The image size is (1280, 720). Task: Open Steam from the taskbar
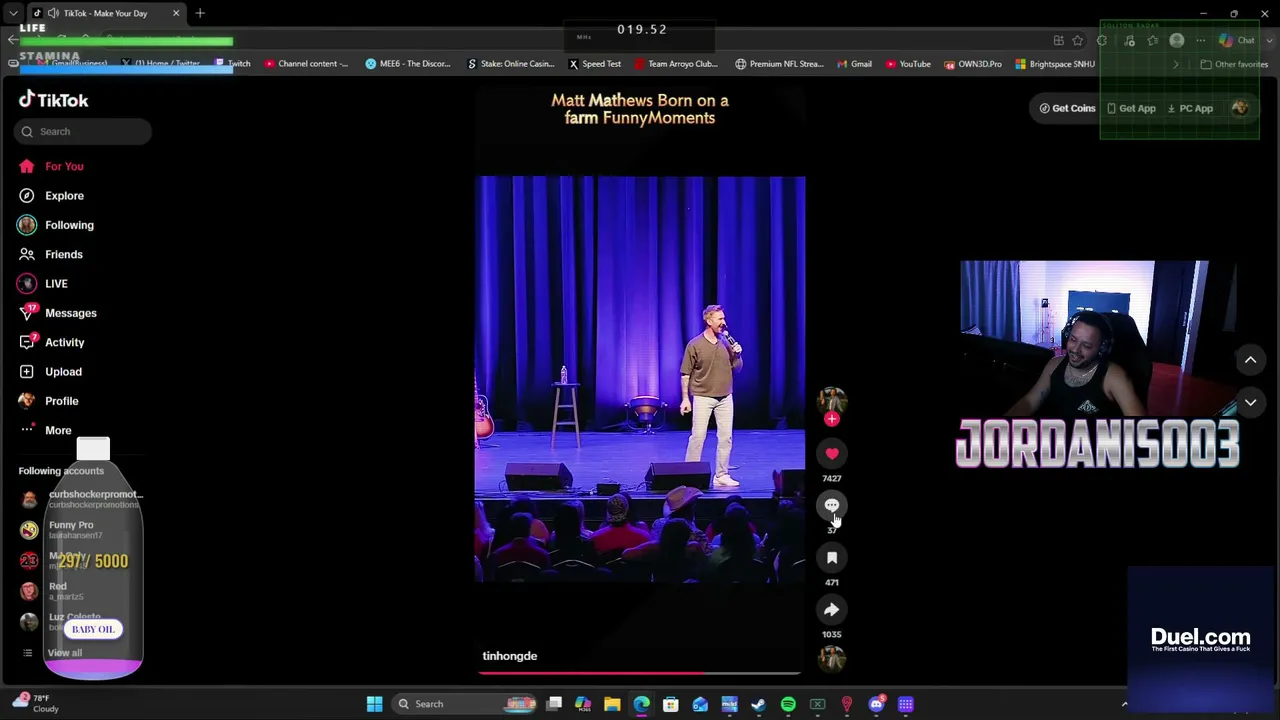click(x=759, y=704)
